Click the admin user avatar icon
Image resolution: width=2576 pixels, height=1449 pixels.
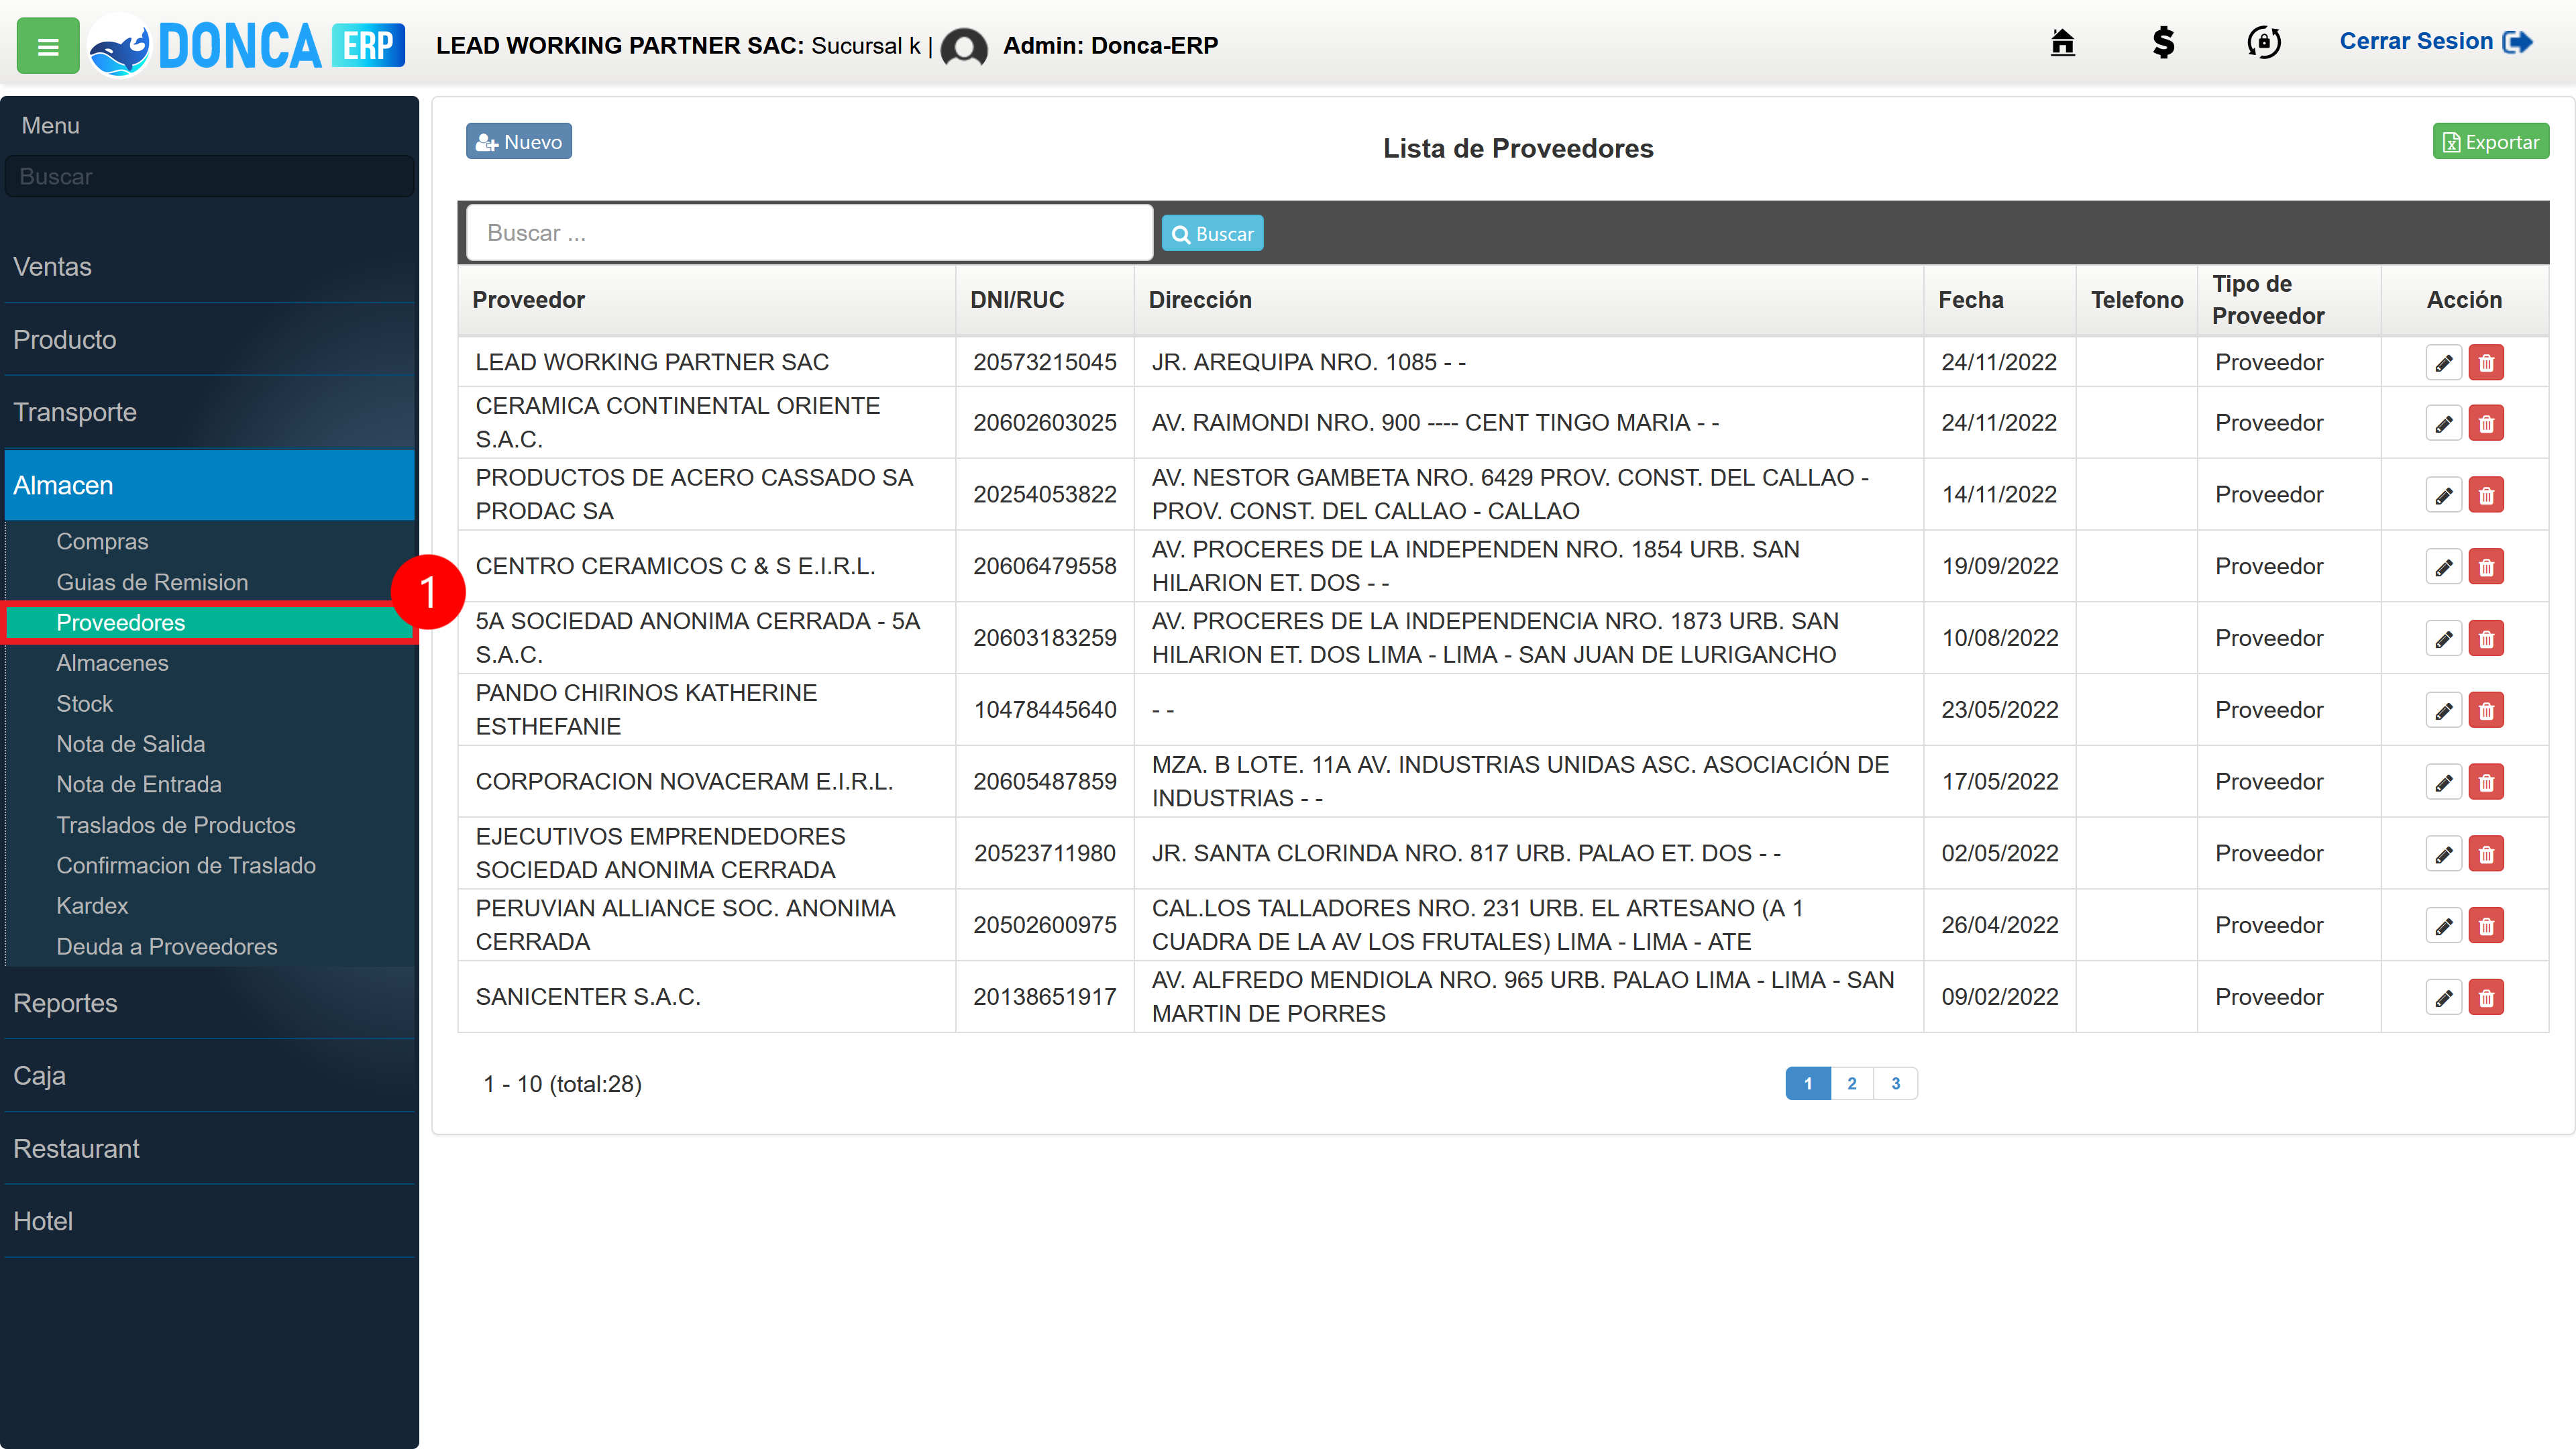pyautogui.click(x=964, y=46)
